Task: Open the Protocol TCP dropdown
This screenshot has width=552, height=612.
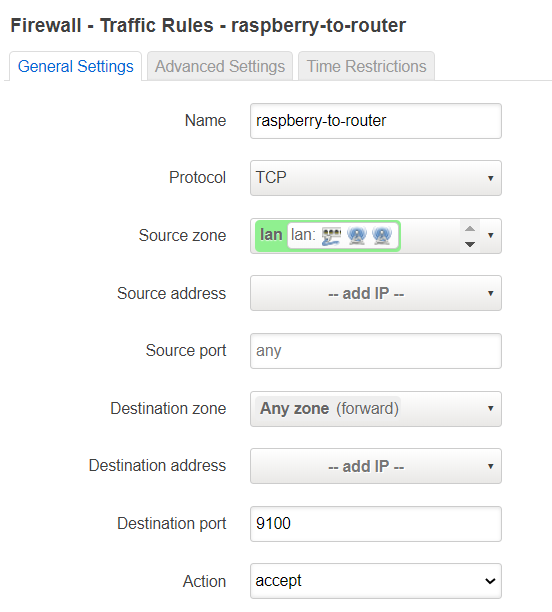Action: click(x=376, y=178)
